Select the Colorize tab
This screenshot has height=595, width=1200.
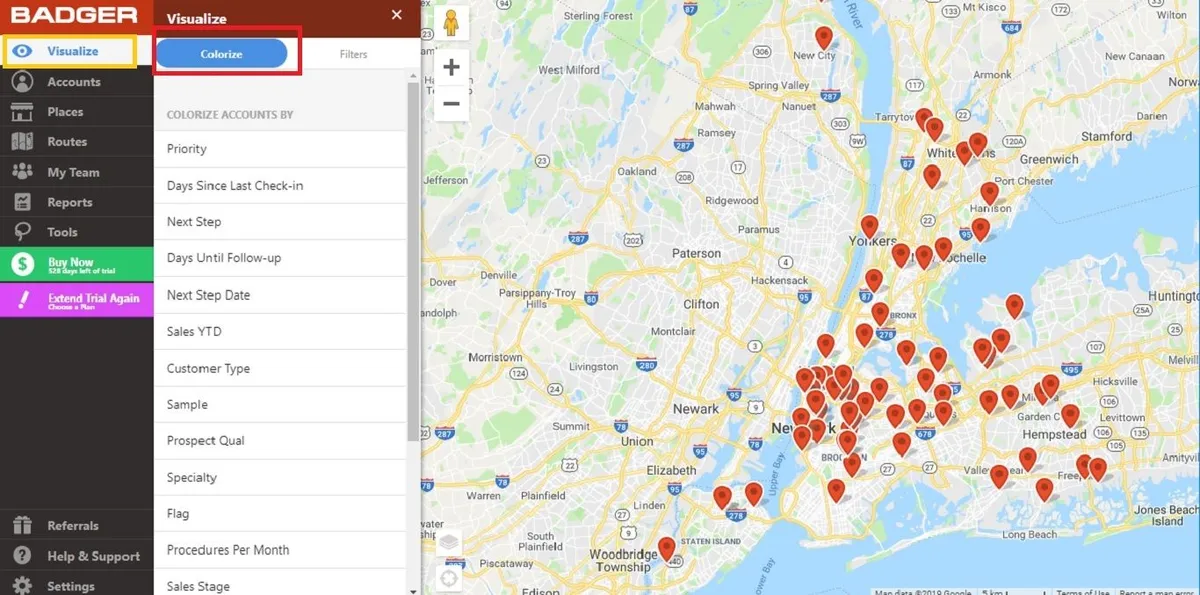click(222, 54)
